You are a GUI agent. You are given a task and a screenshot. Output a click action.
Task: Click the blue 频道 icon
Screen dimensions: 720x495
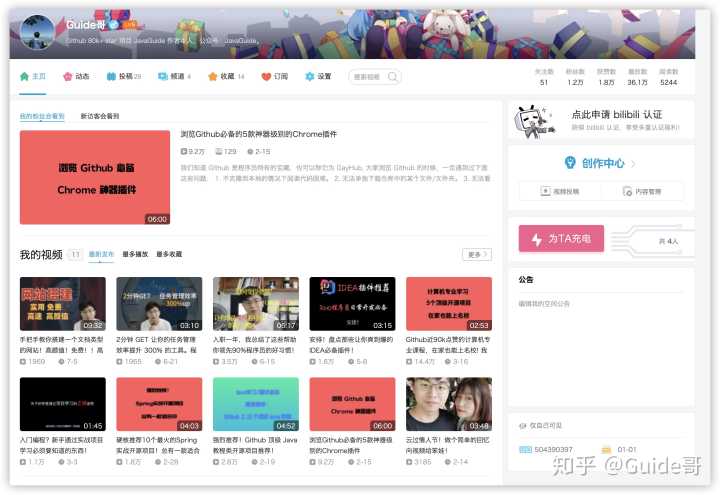pos(163,76)
